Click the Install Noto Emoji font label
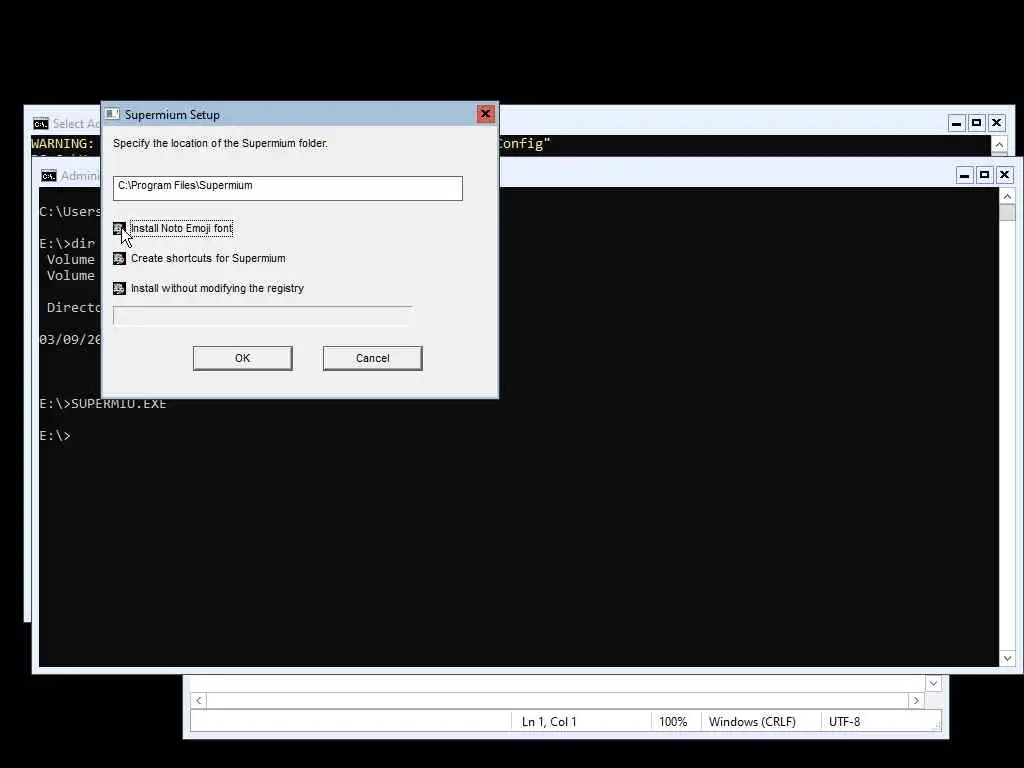Screen dimensions: 1024x768 (x=182, y=228)
